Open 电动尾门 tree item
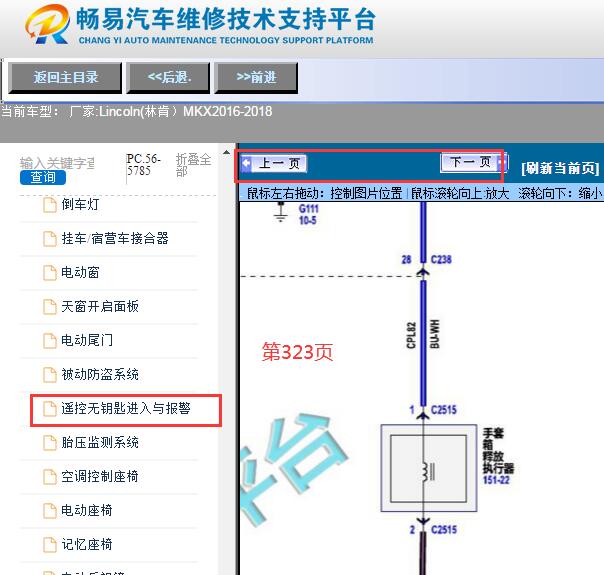Image resolution: width=604 pixels, height=575 pixels. (x=87, y=340)
